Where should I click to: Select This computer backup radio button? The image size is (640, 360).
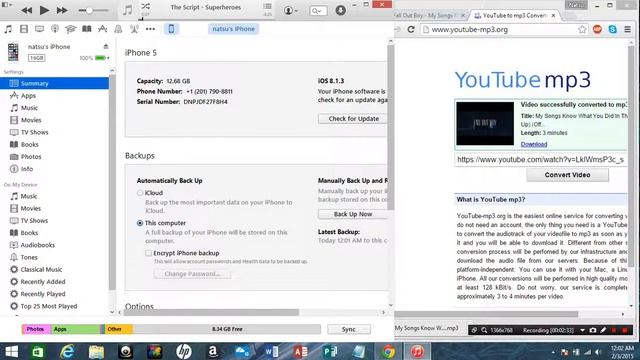coord(140,223)
